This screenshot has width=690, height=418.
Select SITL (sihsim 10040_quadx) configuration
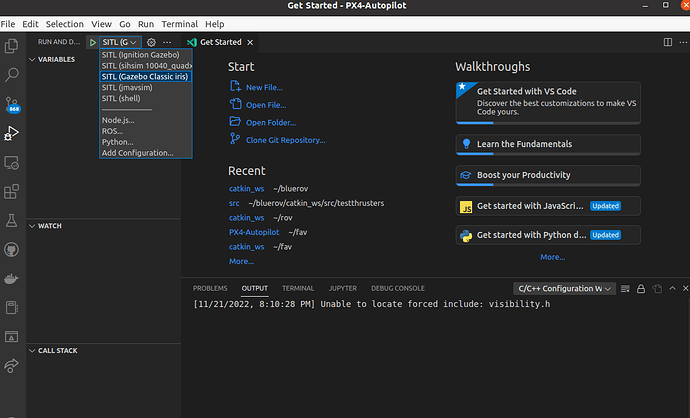pyautogui.click(x=146, y=66)
